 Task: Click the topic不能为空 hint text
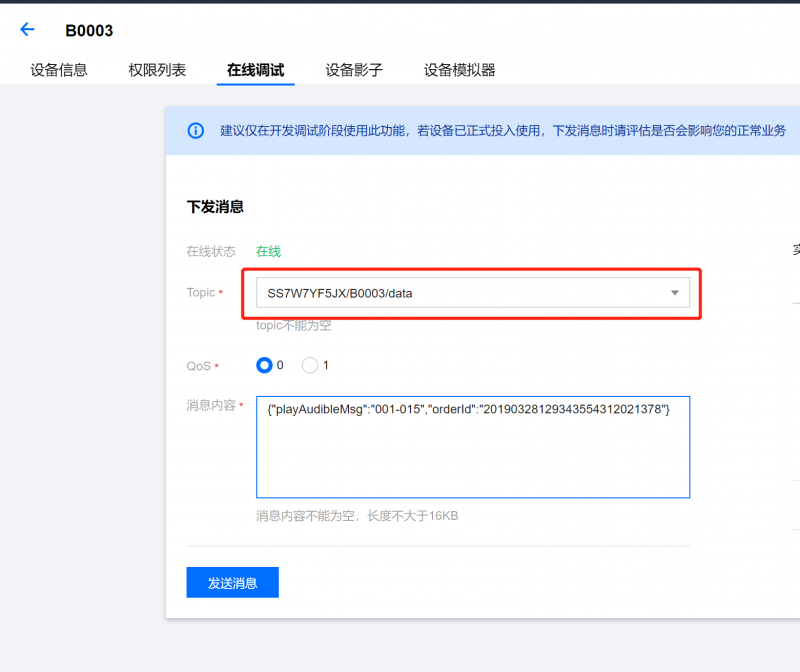coord(293,325)
